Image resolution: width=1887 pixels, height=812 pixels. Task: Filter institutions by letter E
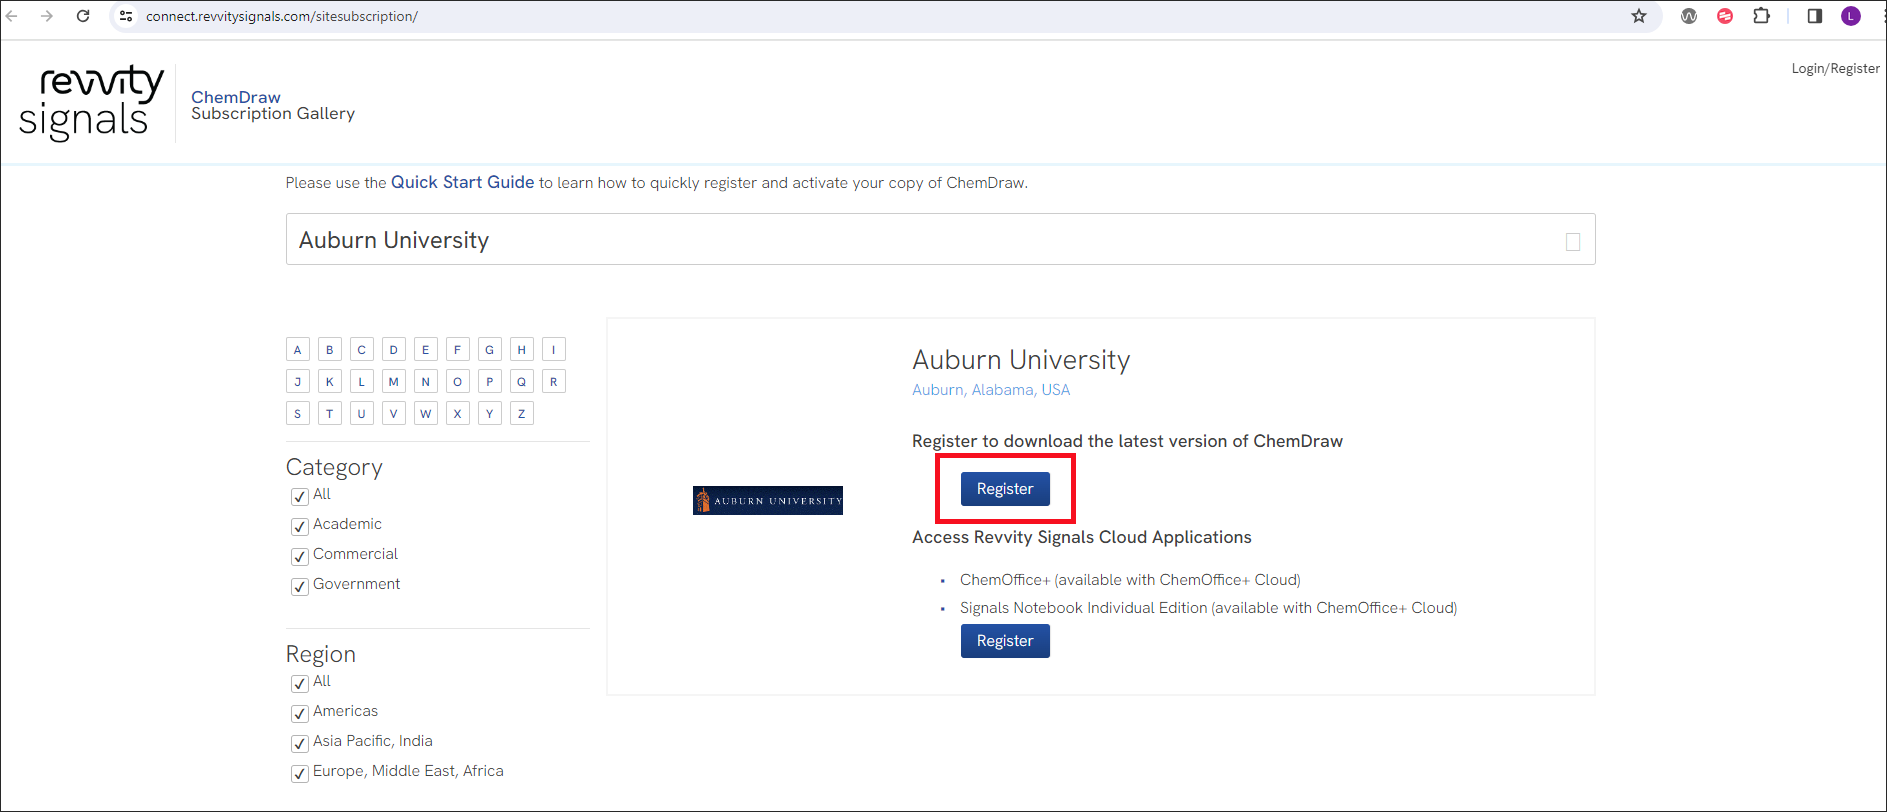tap(425, 350)
